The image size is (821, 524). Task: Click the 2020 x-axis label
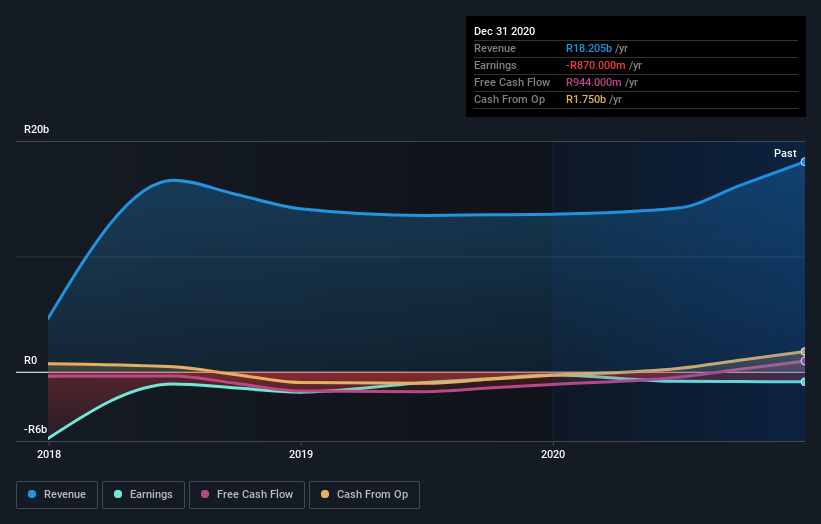click(553, 454)
